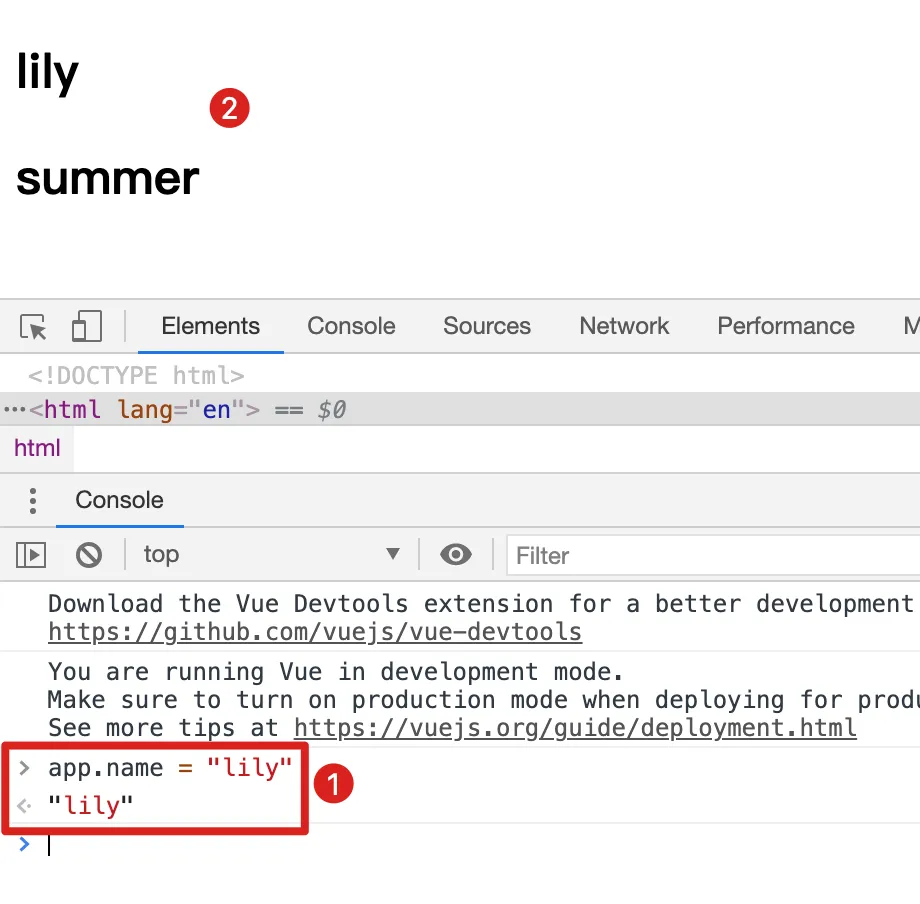Show the console sidebar icon

coord(31,555)
